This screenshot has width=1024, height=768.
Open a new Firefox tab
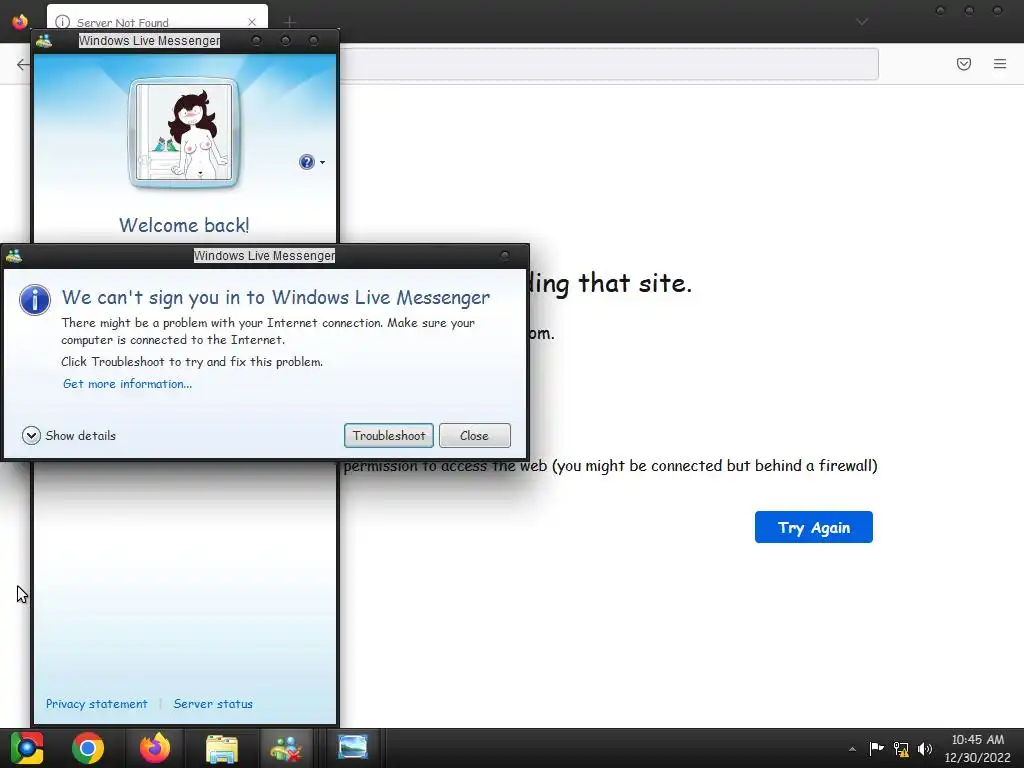click(289, 22)
